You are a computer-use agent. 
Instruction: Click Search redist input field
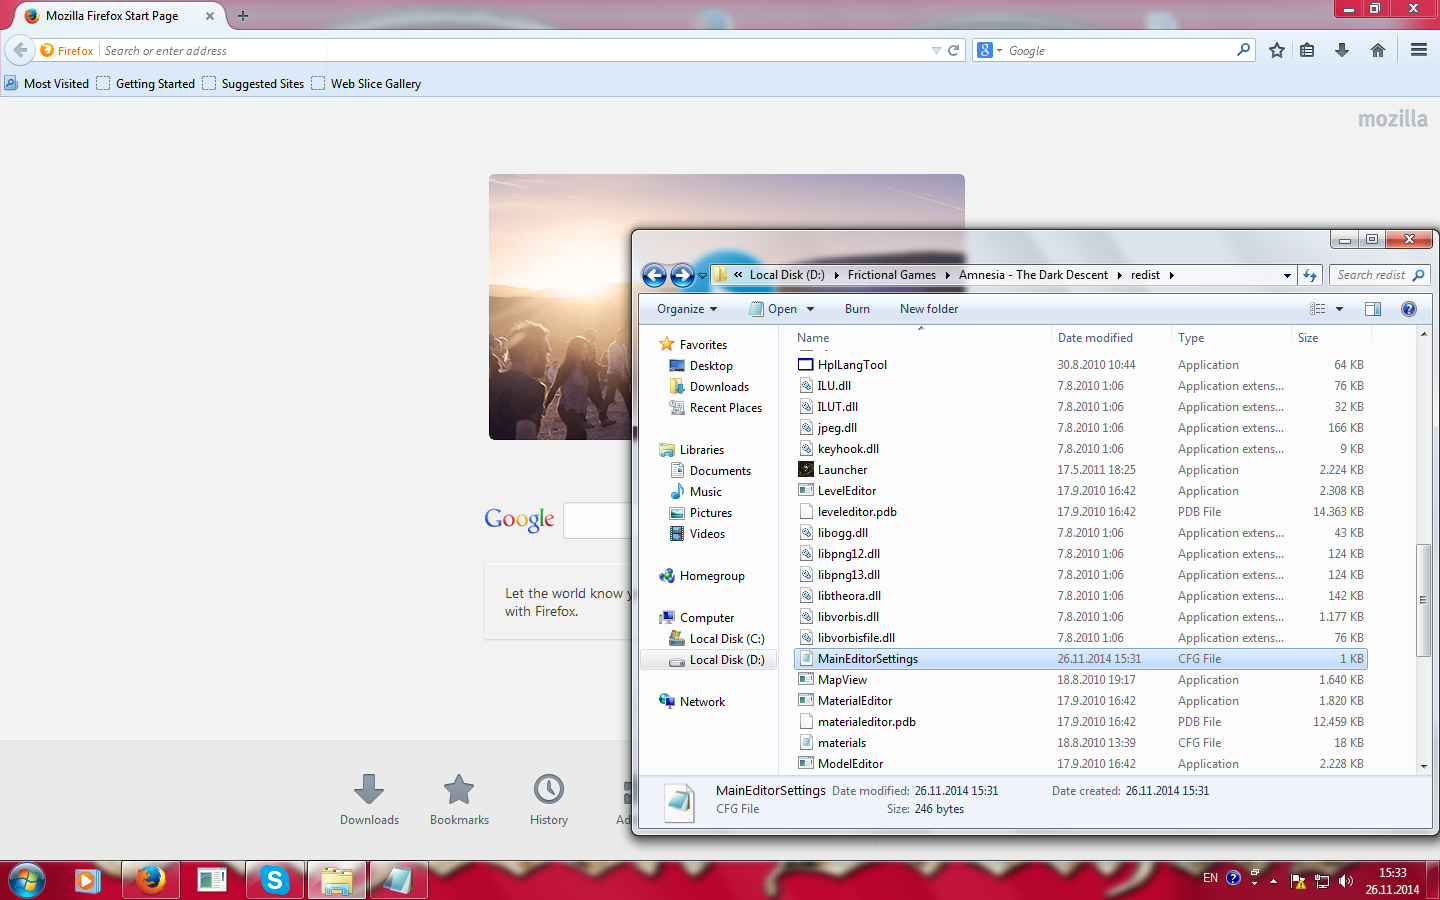tap(1379, 275)
